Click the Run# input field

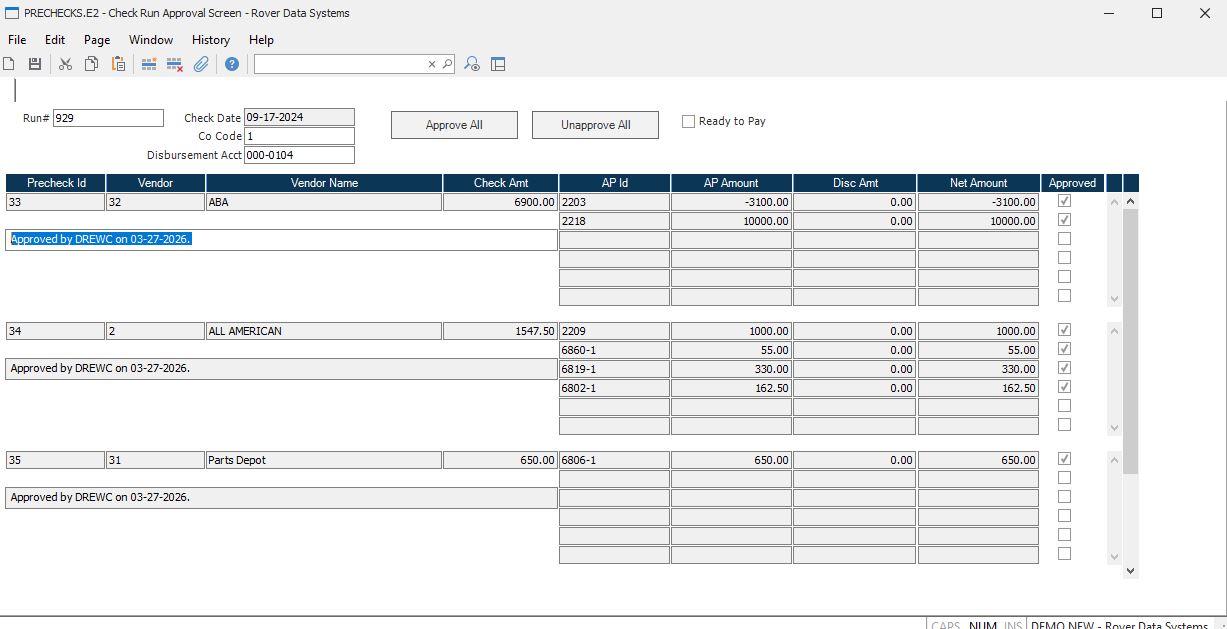[108, 118]
